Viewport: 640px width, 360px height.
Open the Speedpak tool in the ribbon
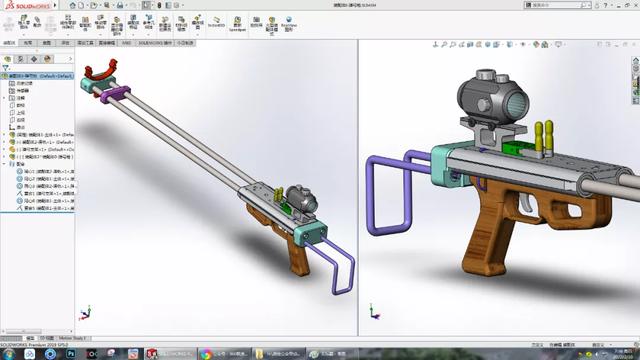pos(237,24)
